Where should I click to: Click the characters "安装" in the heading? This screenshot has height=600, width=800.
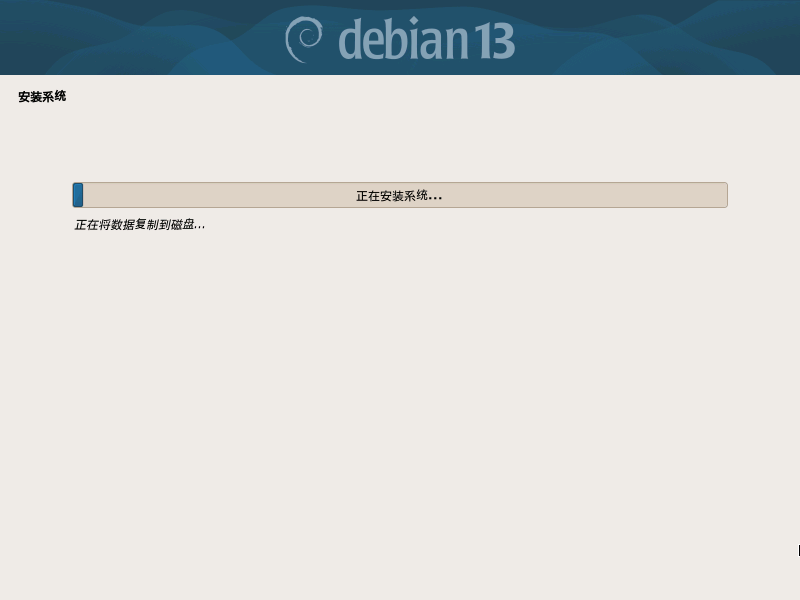(30, 96)
